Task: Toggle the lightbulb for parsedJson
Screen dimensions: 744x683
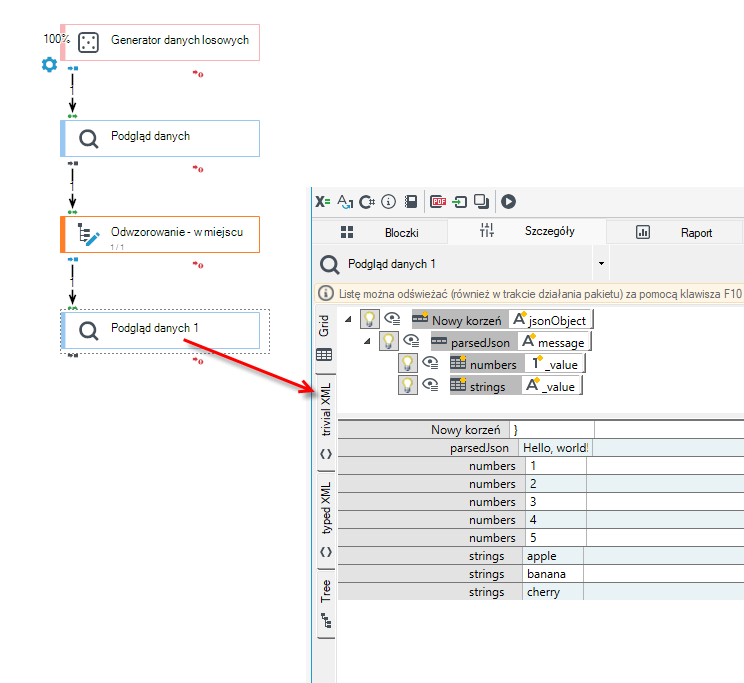Action: [389, 341]
